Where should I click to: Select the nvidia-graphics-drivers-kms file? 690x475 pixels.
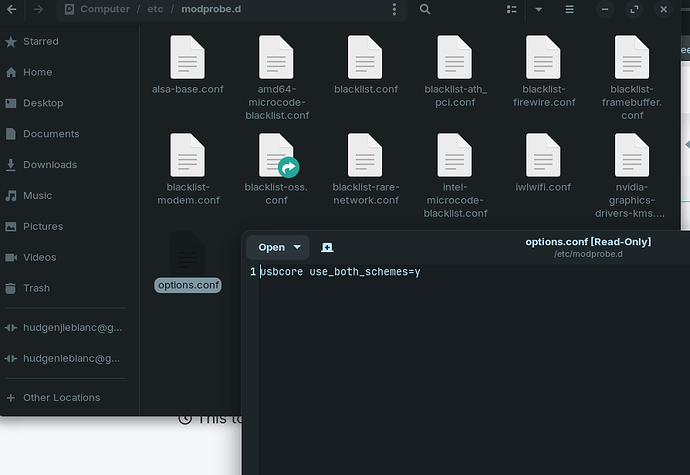click(x=631, y=176)
